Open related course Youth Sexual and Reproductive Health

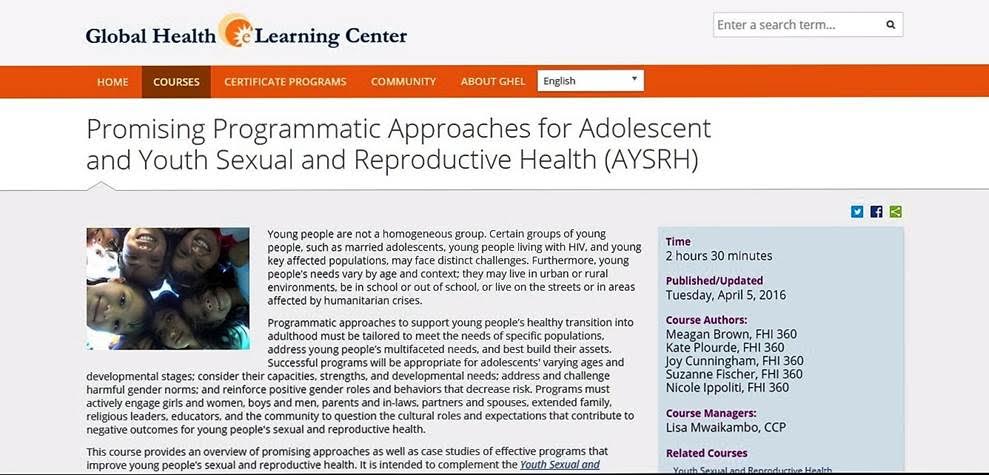click(x=752, y=470)
